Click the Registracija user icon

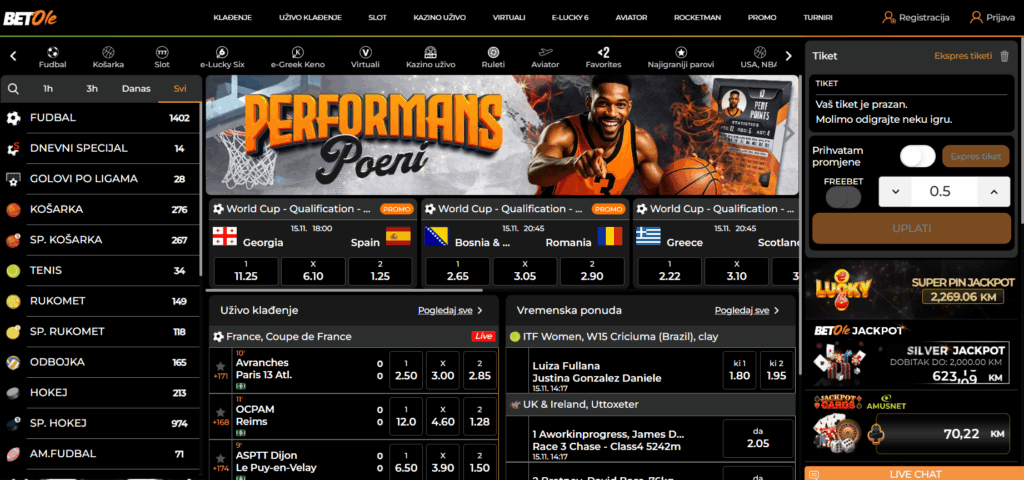[889, 18]
